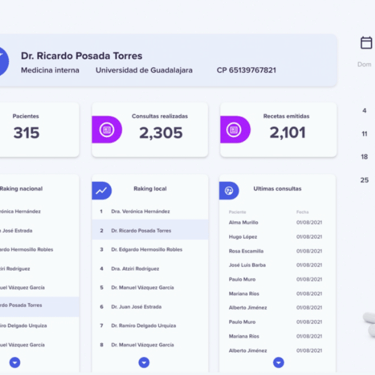Select Dra. Atziri Rodríguez in Raking local
This screenshot has width=375, height=375.
click(x=150, y=268)
